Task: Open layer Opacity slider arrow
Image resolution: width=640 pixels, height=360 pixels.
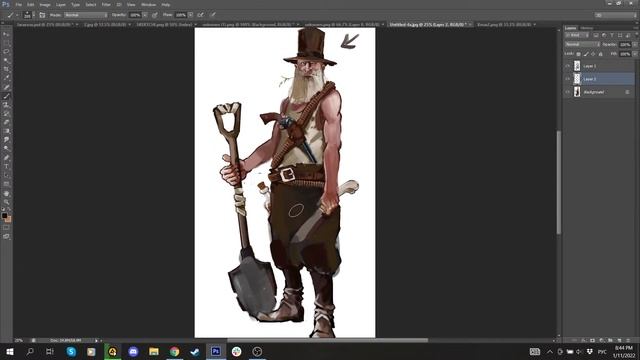Action: (635, 44)
